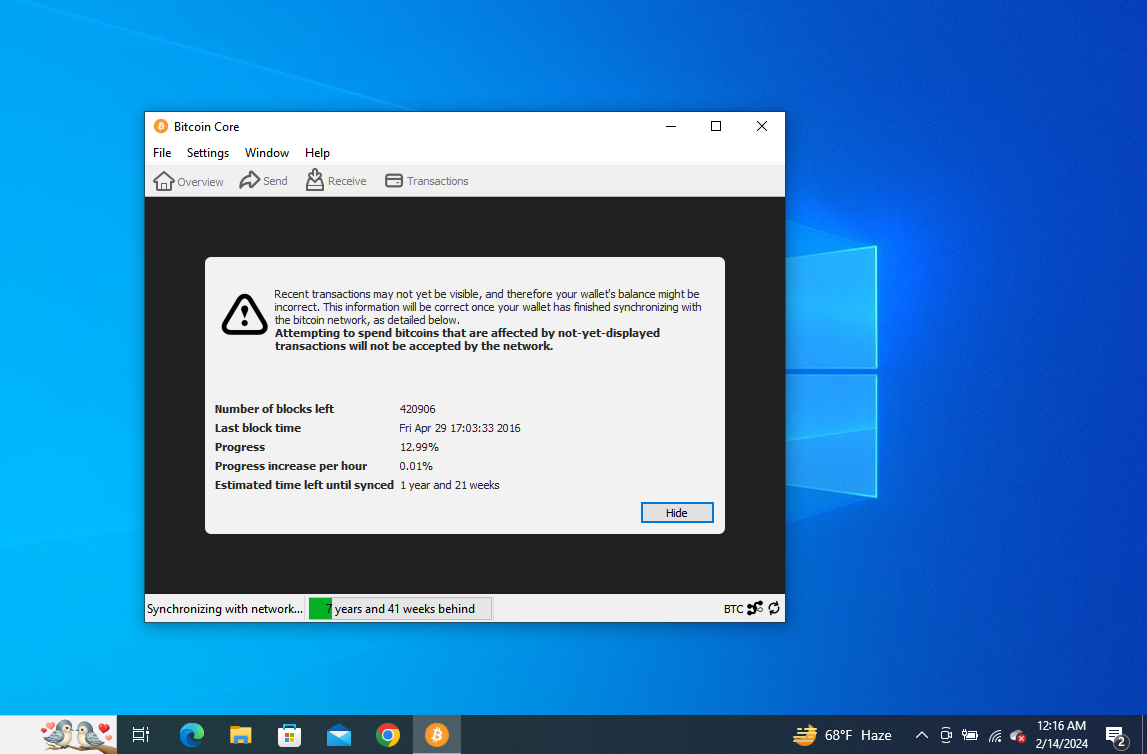
Task: Minimize the Bitcoin Core window
Action: (671, 127)
